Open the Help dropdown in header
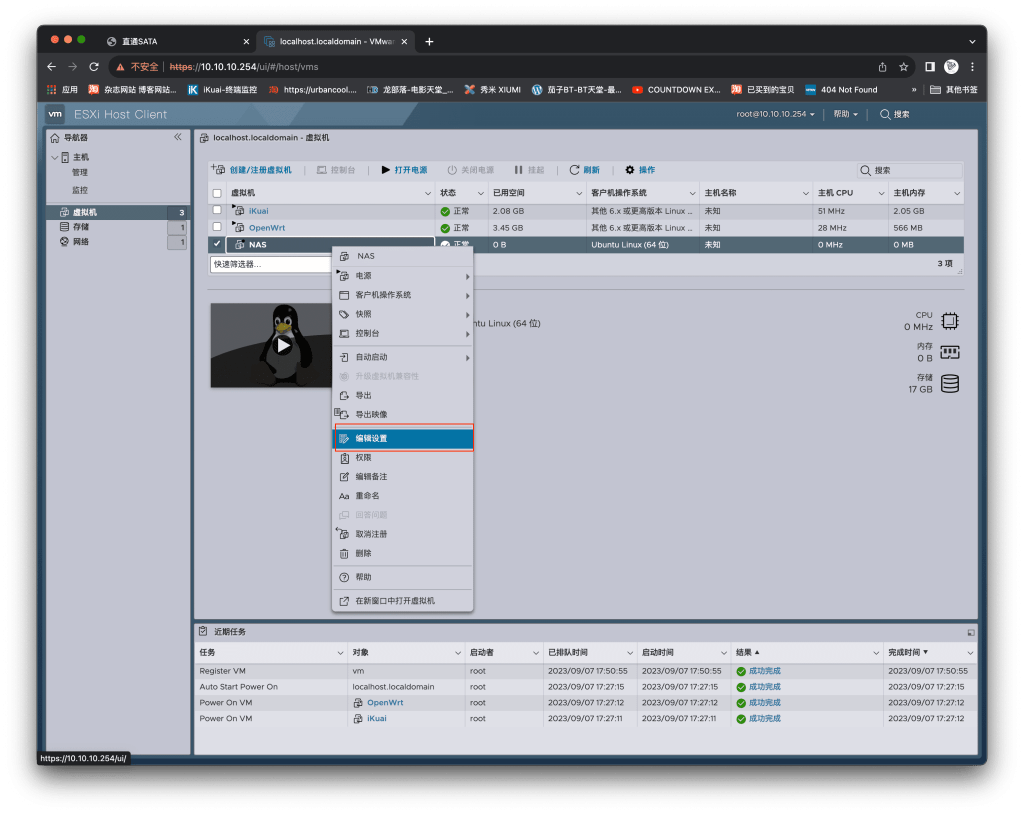This screenshot has width=1024, height=814. pos(846,114)
